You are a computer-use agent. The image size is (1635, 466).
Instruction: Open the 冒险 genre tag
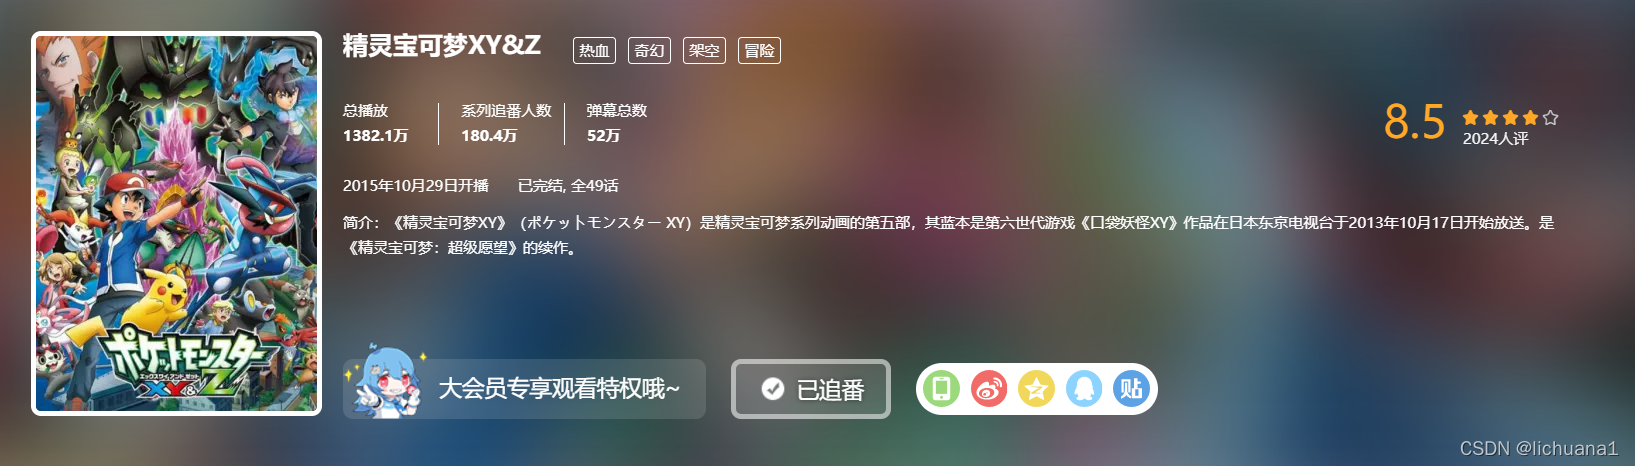pyautogui.click(x=759, y=50)
